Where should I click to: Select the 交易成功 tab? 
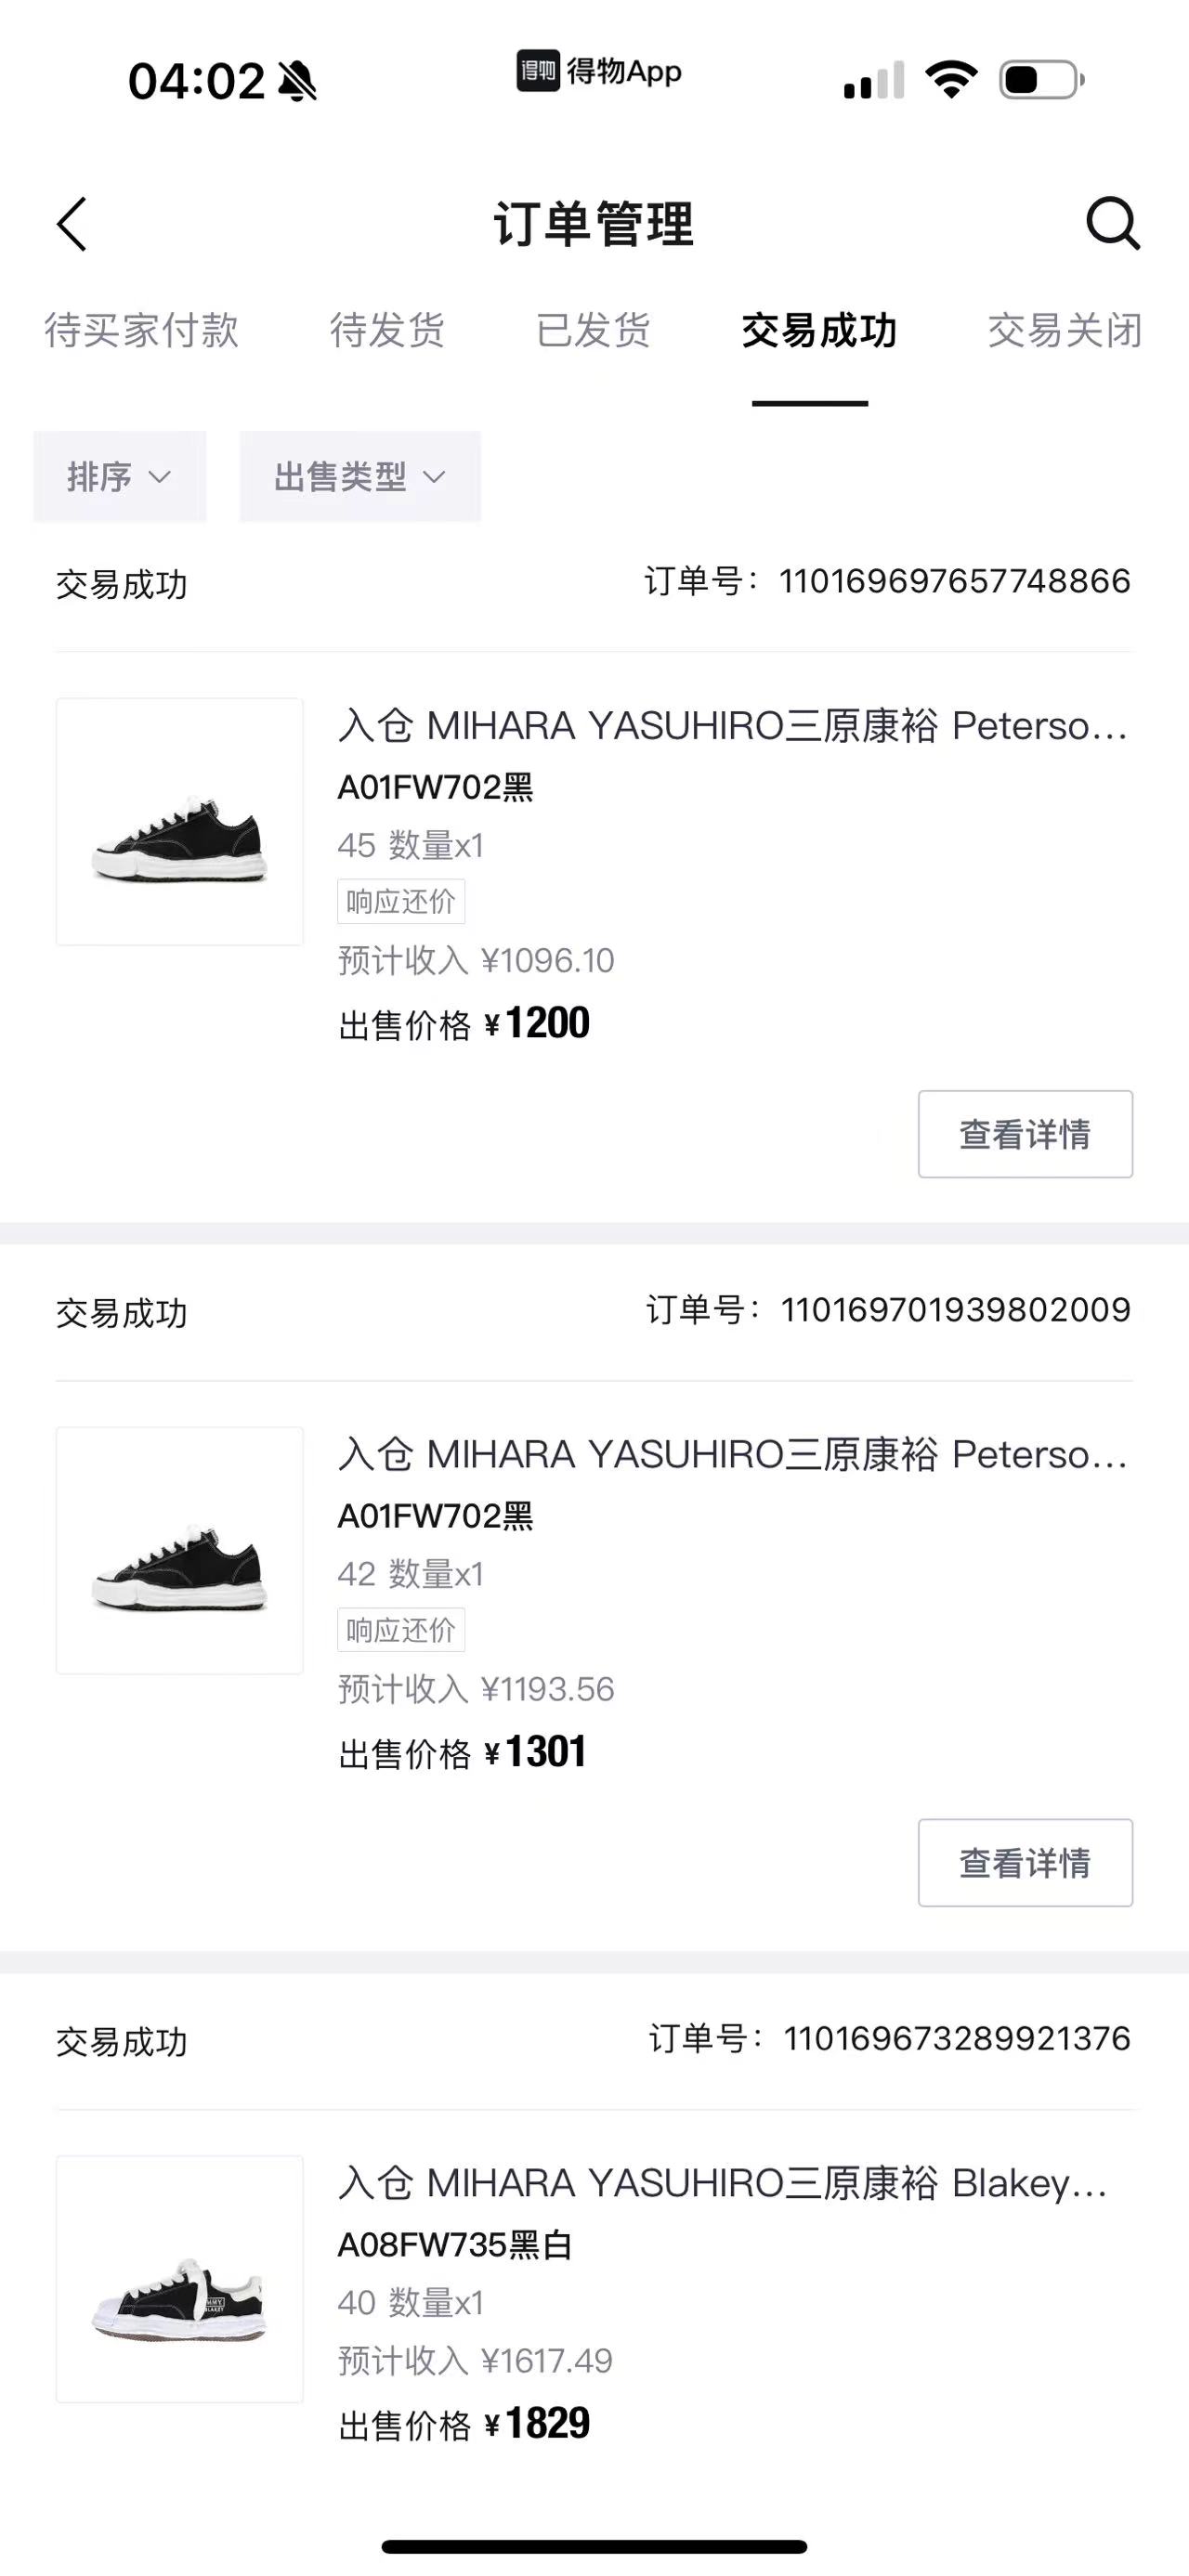pos(819,330)
